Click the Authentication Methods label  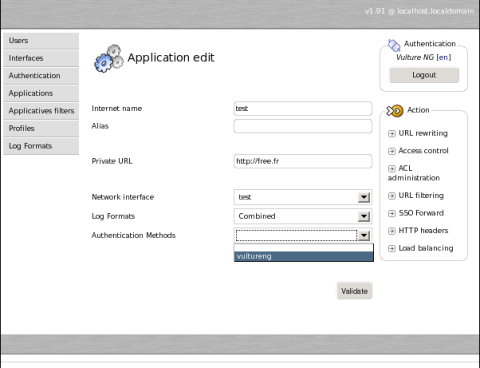(133, 235)
